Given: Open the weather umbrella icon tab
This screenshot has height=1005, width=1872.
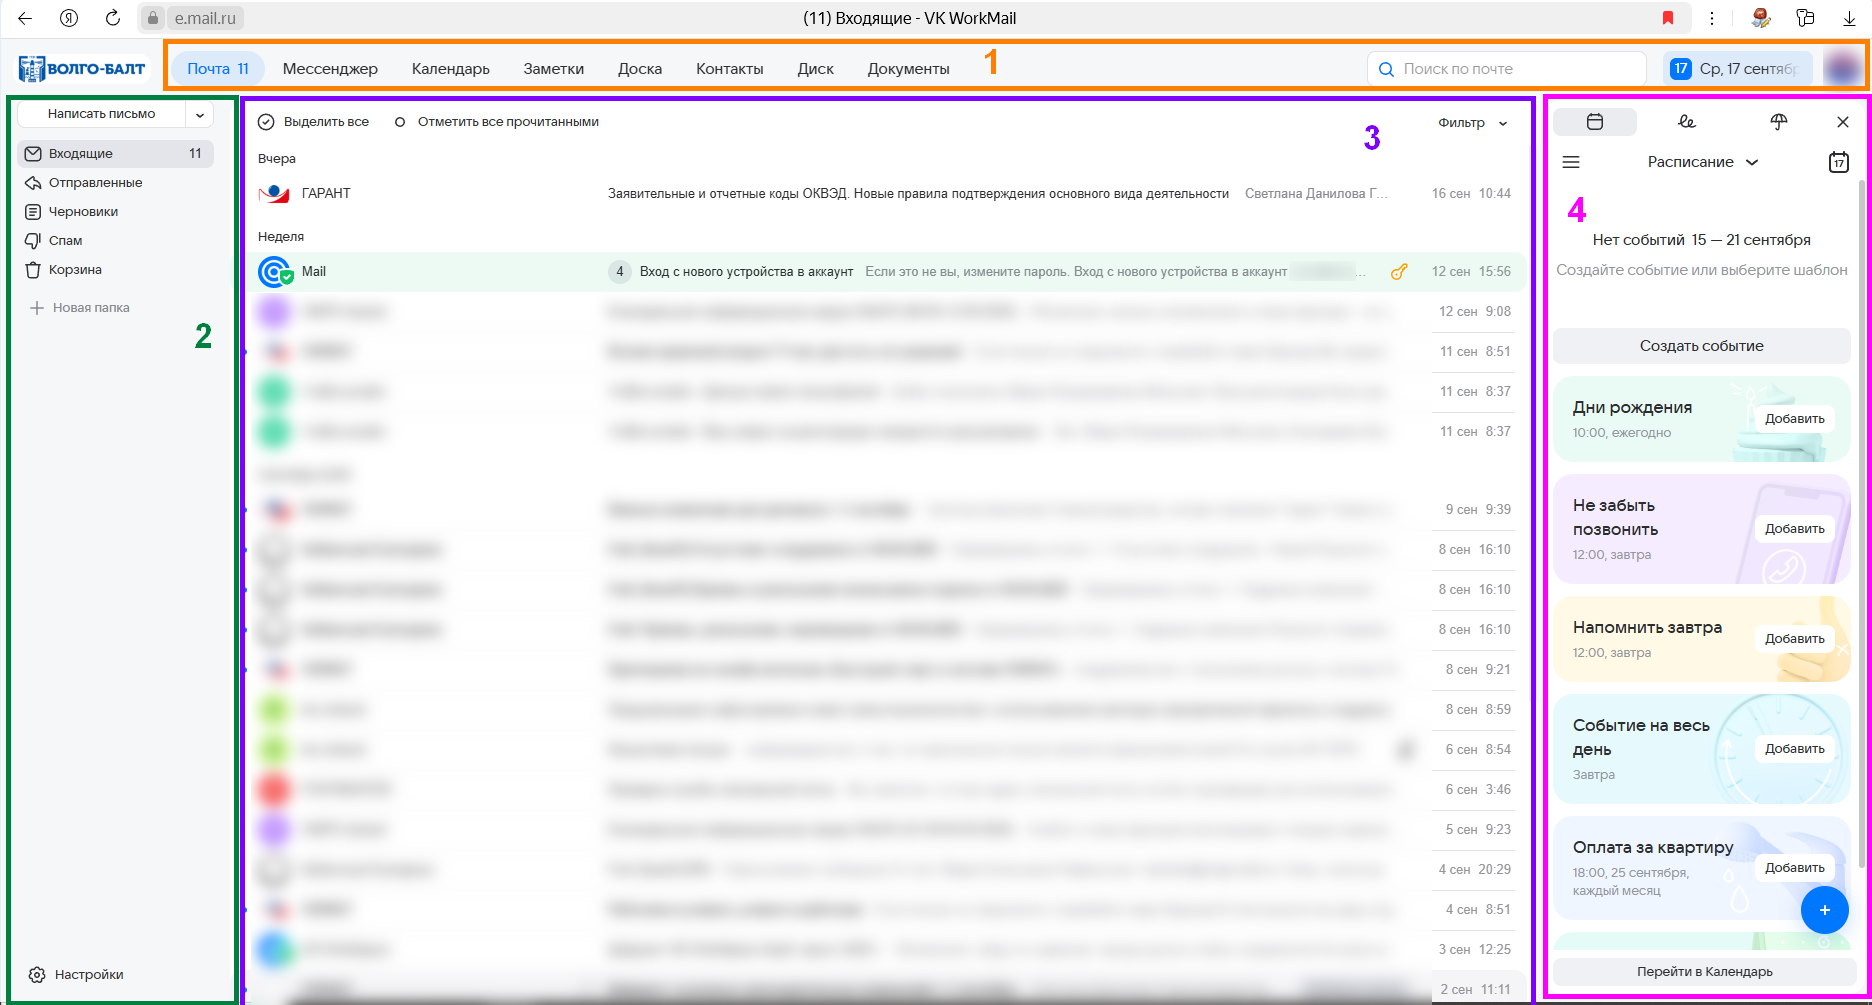Looking at the screenshot, I should 1778,122.
